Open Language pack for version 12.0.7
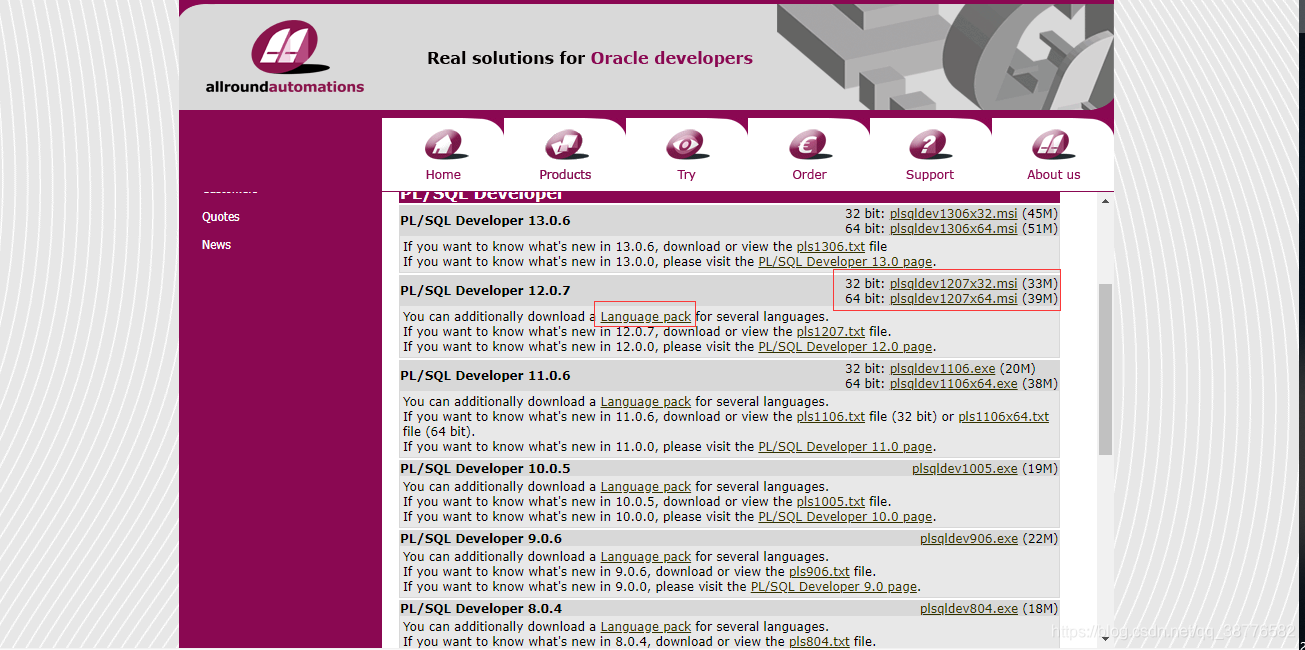Image resolution: width=1305 pixels, height=650 pixels. pyautogui.click(x=645, y=316)
